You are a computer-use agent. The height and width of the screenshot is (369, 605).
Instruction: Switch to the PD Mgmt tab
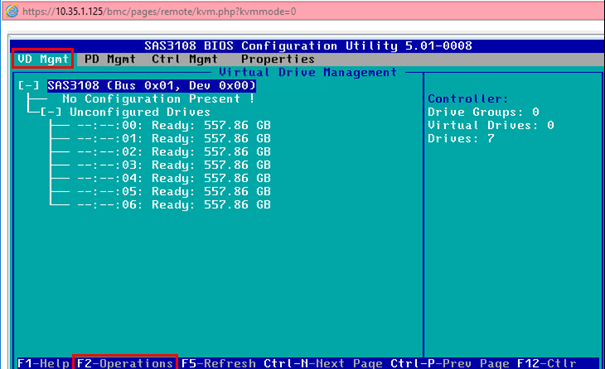[x=110, y=59]
